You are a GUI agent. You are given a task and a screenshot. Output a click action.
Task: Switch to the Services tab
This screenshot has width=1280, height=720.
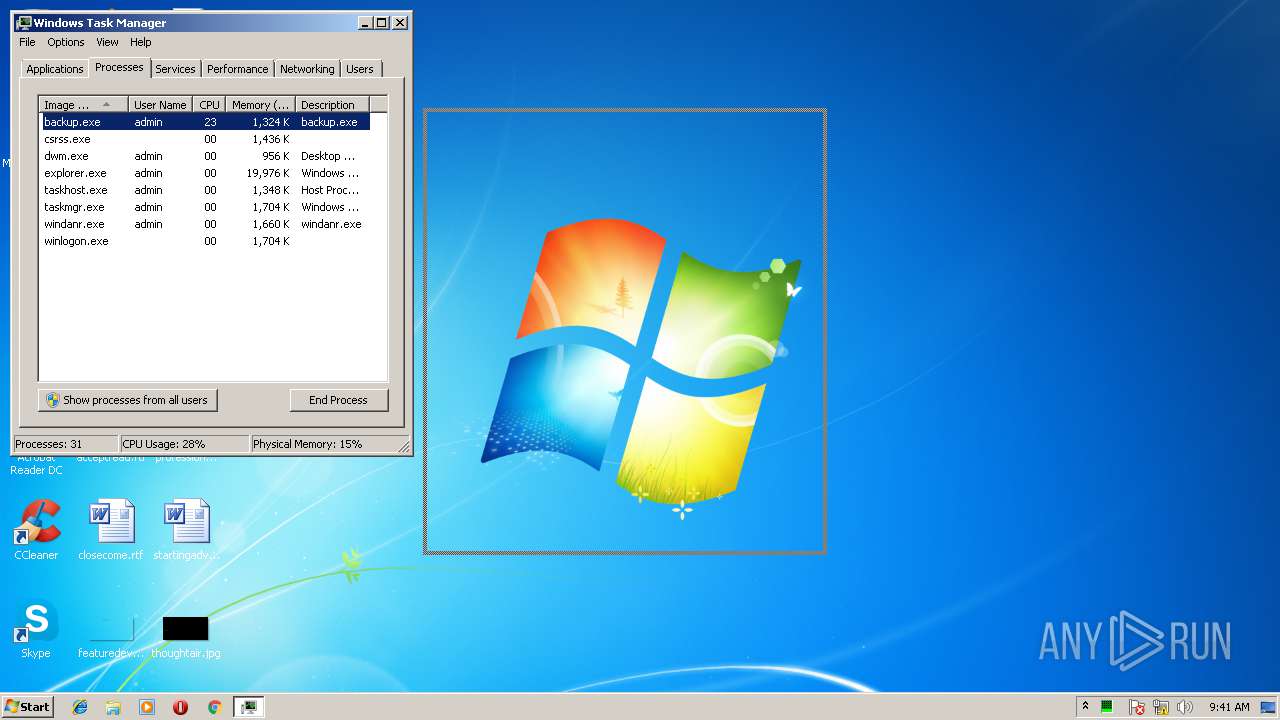(175, 69)
